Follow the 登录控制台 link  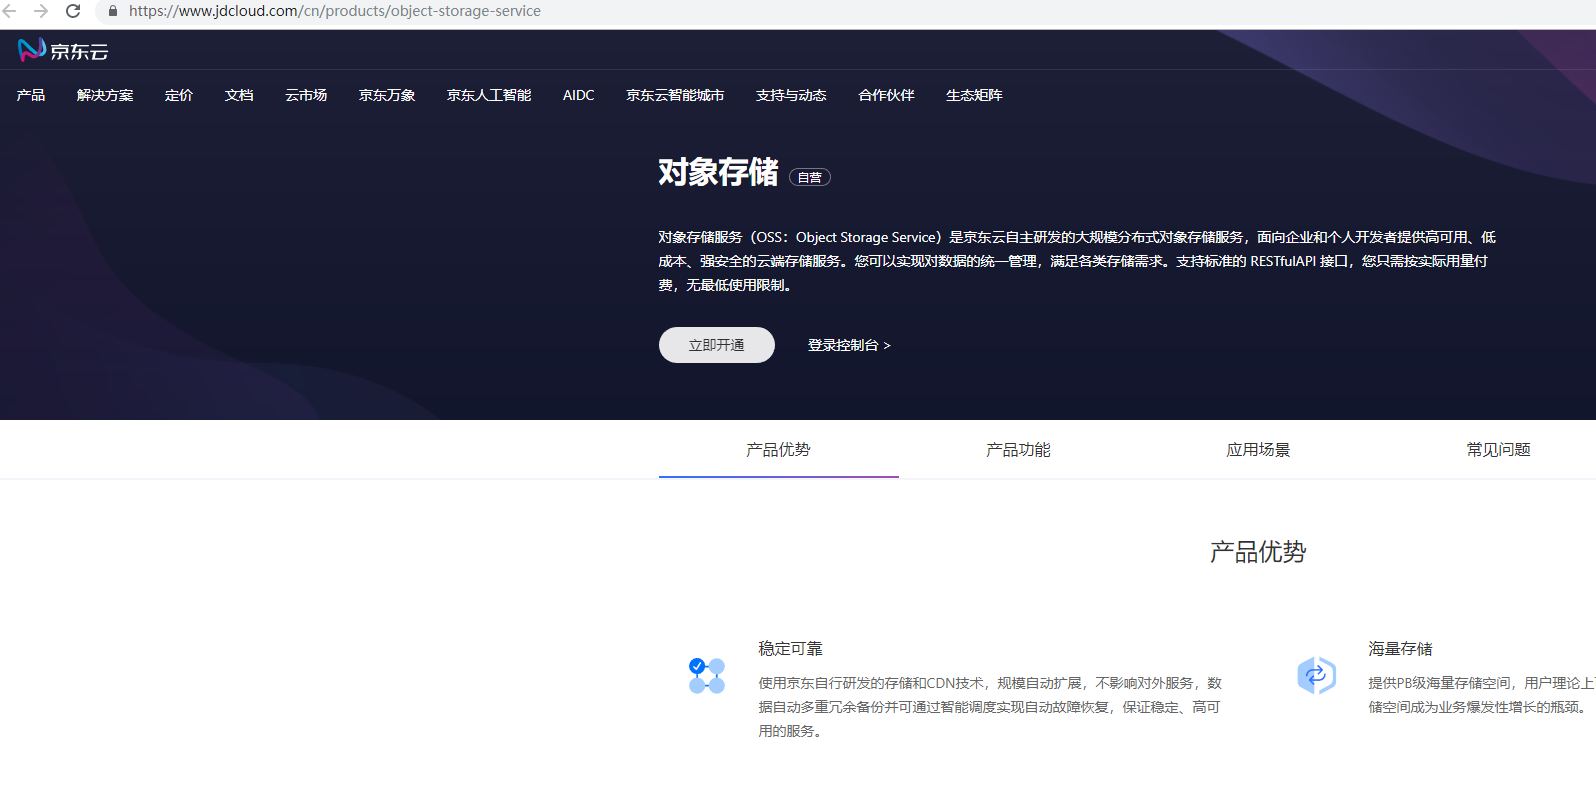(x=849, y=345)
